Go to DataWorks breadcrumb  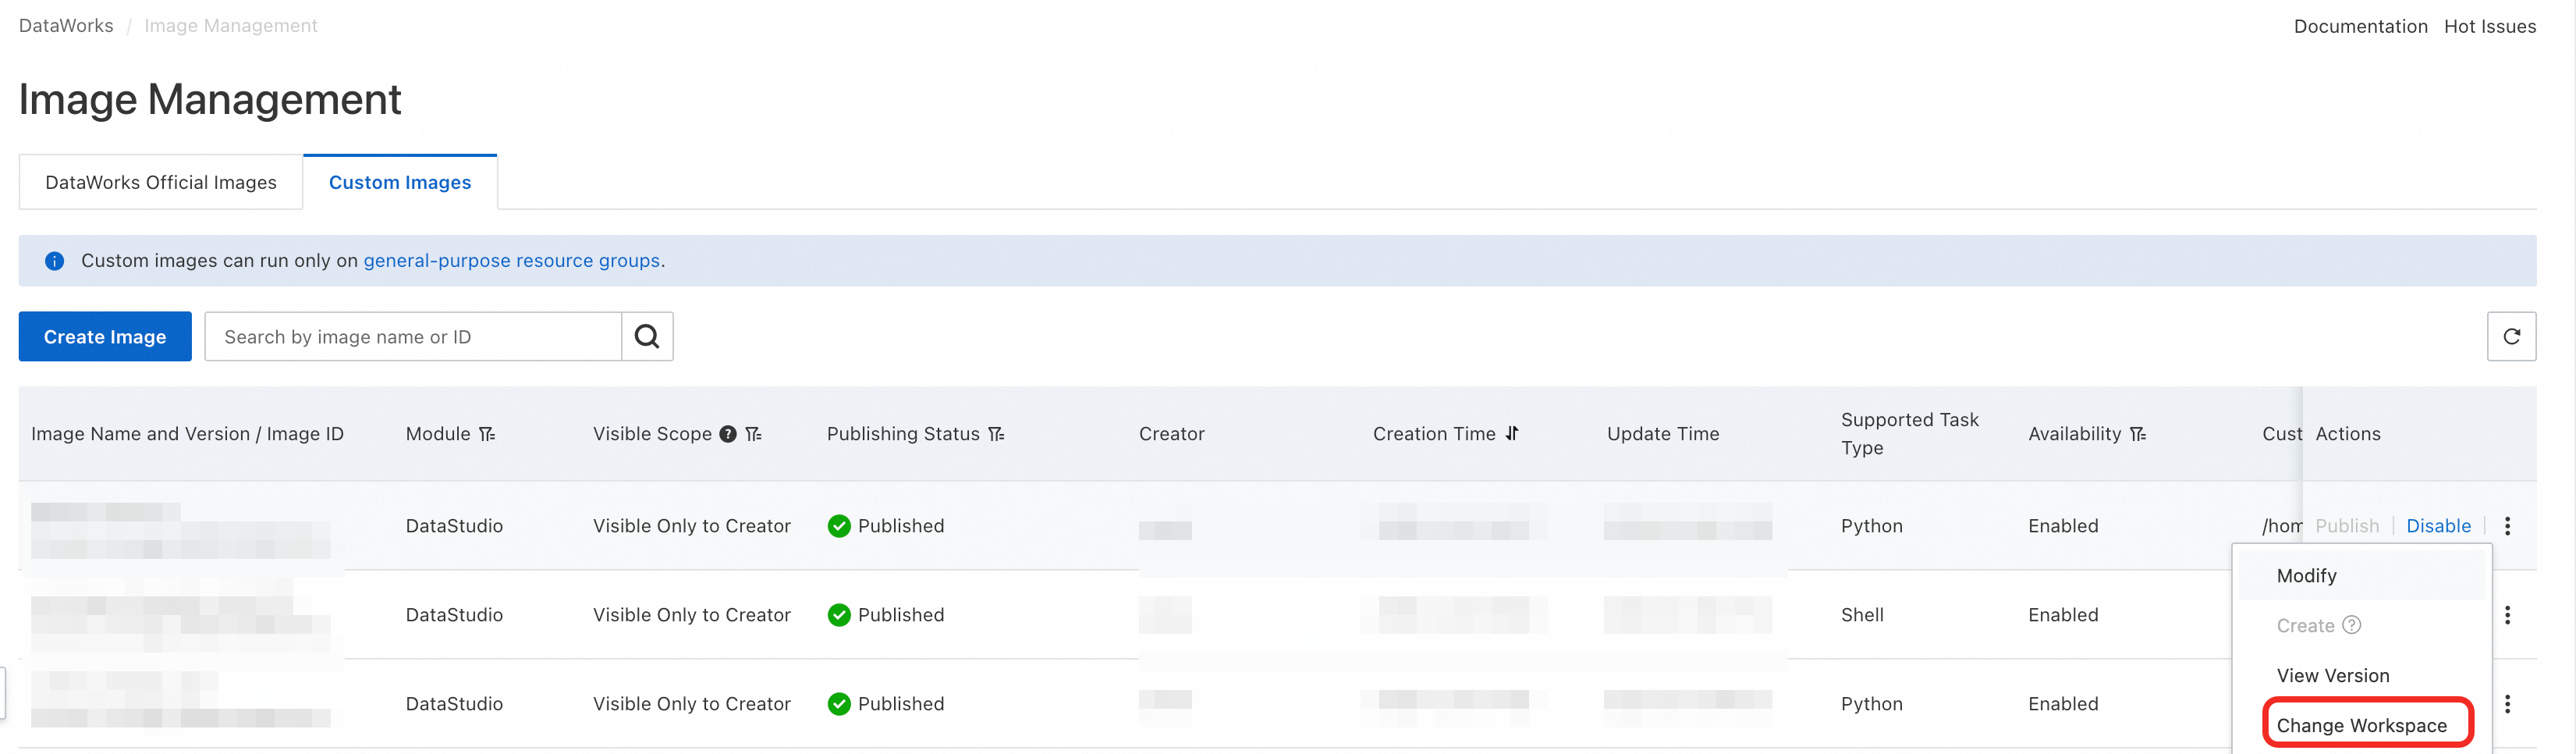click(x=66, y=26)
